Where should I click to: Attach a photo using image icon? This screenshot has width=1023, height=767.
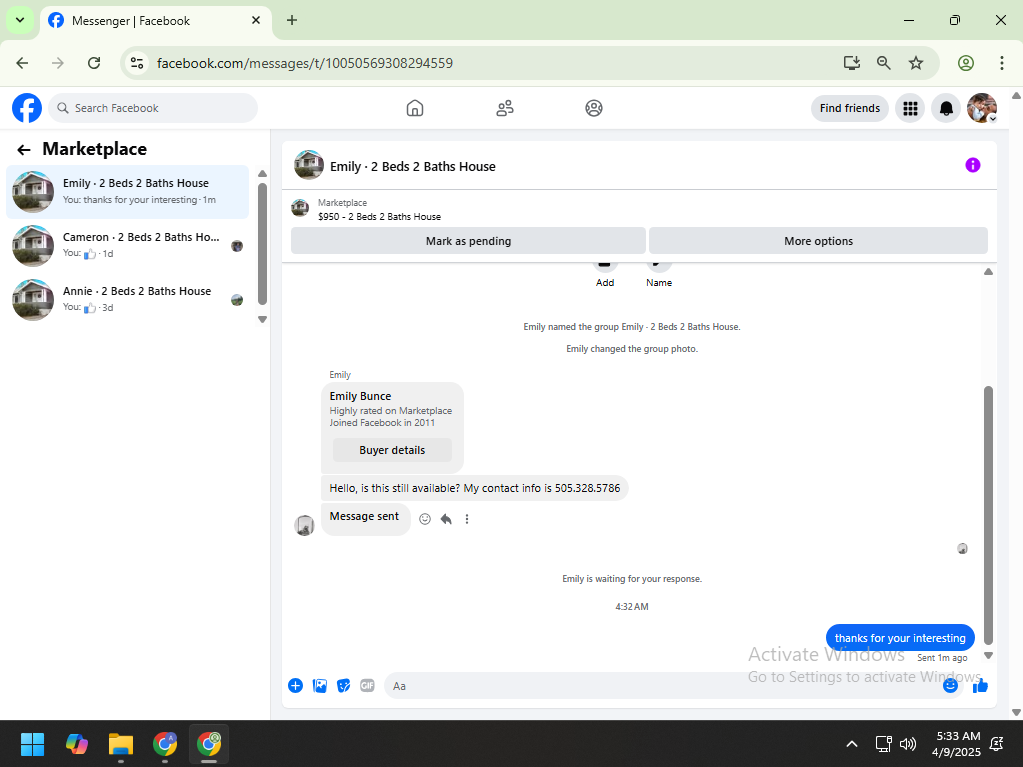coord(320,685)
